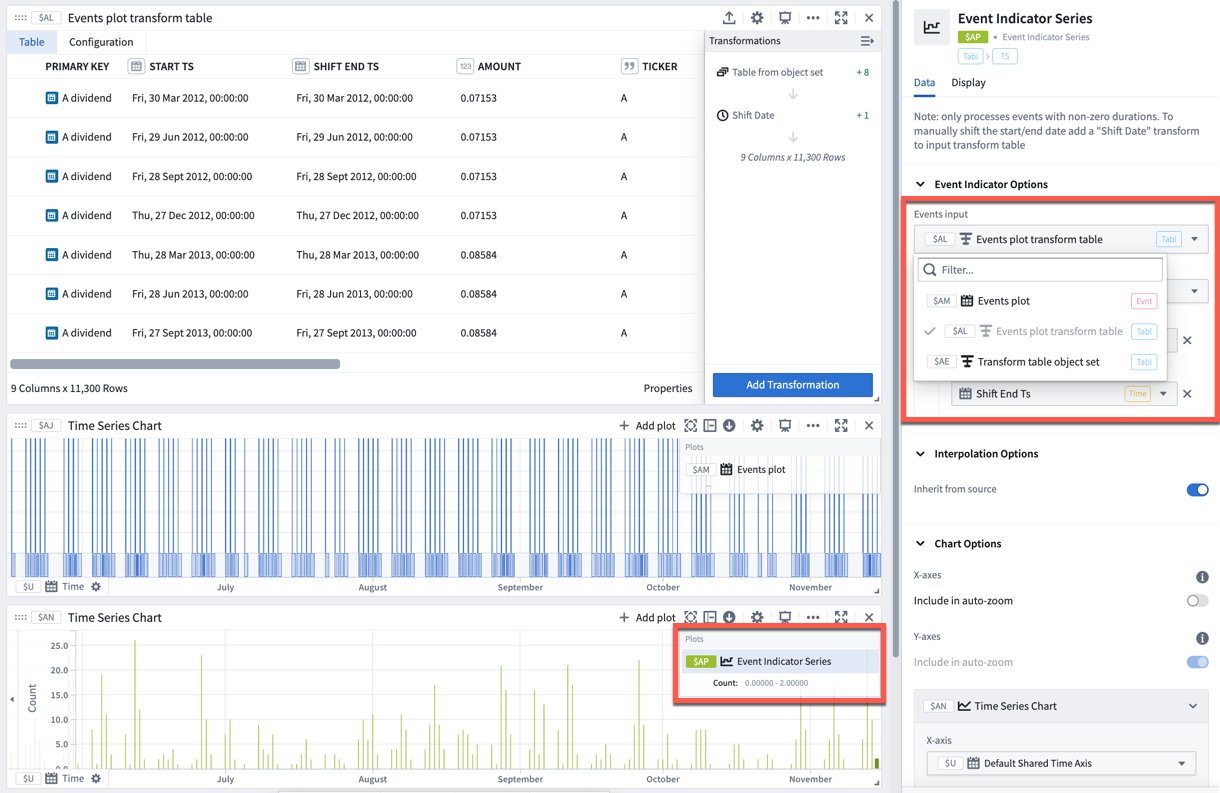Collapse Event Indicator Options section

pos(921,184)
